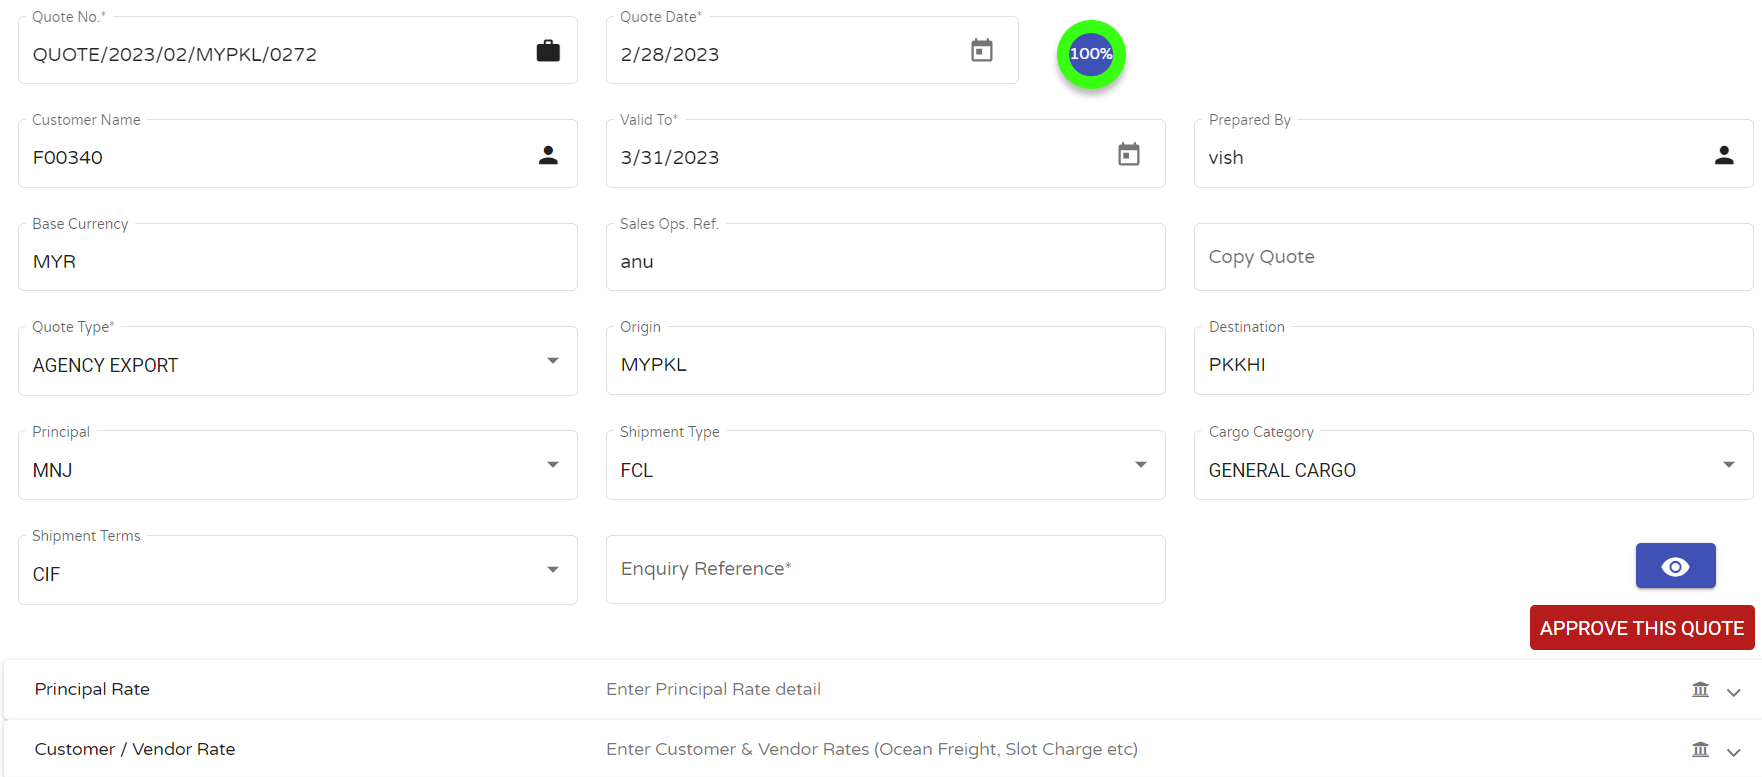This screenshot has height=777, width=1762.
Task: Click the APPROVE THIS QUOTE button
Action: [1642, 628]
